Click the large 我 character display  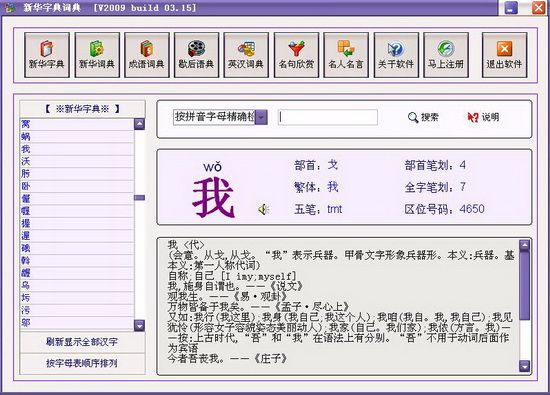tap(214, 198)
